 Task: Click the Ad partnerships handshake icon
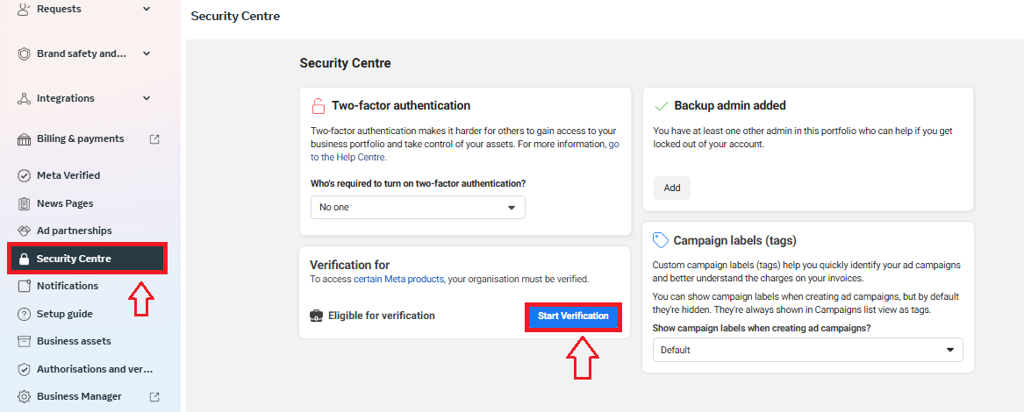coord(24,231)
